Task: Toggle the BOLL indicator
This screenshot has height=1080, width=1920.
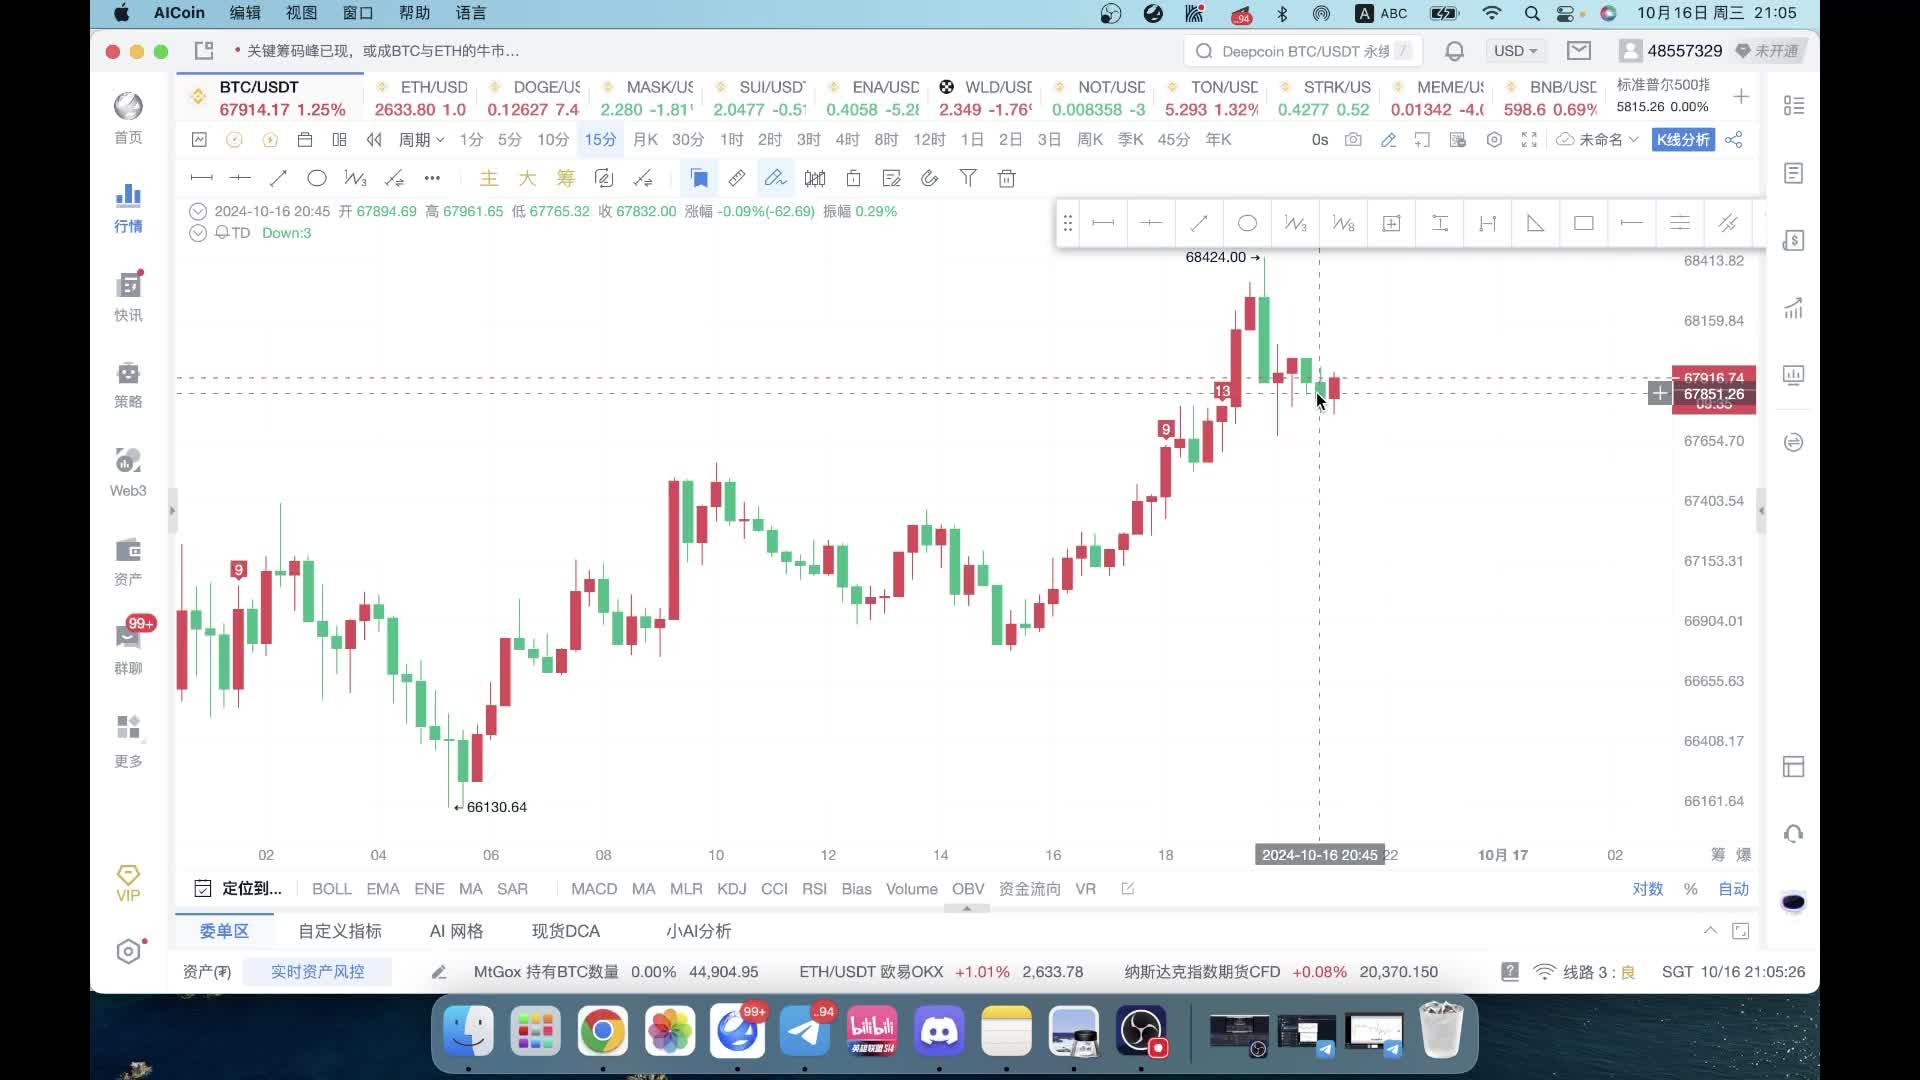Action: pos(332,889)
